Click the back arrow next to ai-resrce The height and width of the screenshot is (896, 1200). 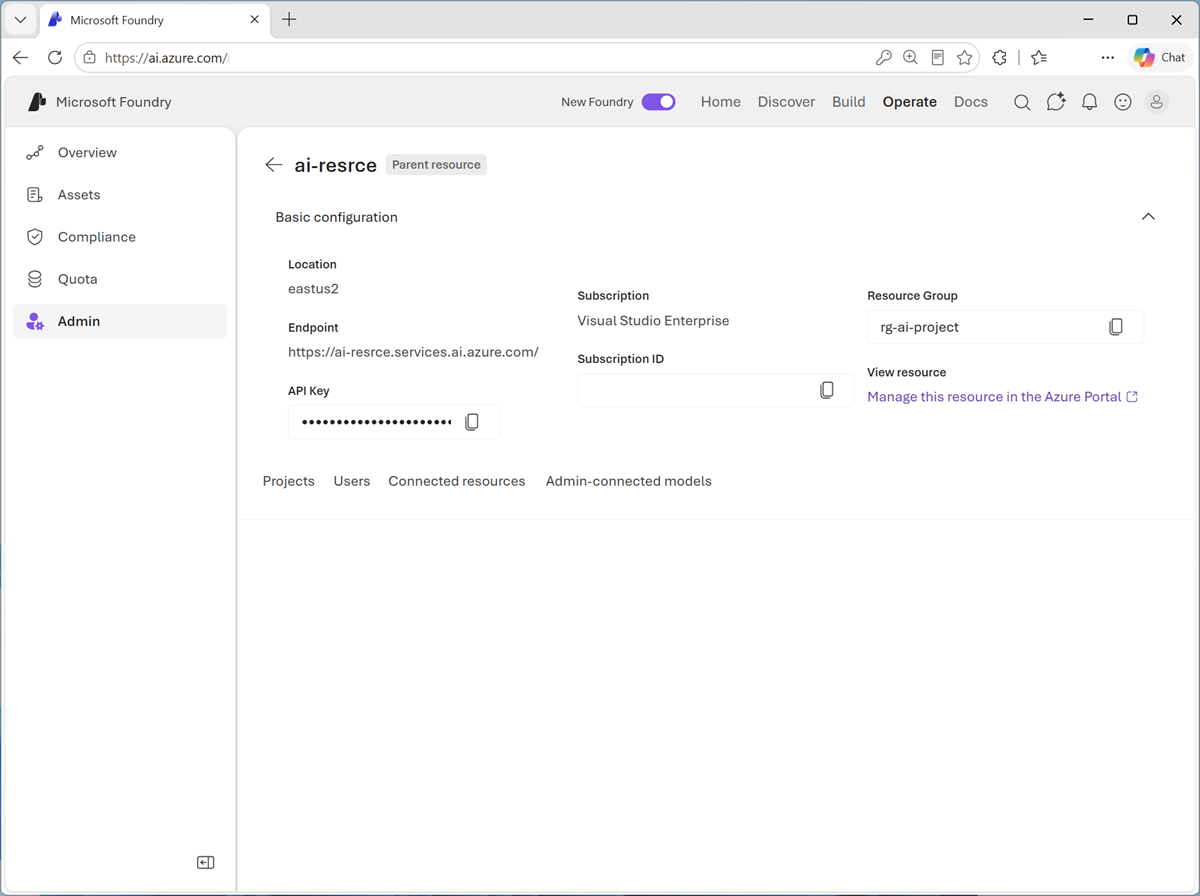click(x=274, y=165)
